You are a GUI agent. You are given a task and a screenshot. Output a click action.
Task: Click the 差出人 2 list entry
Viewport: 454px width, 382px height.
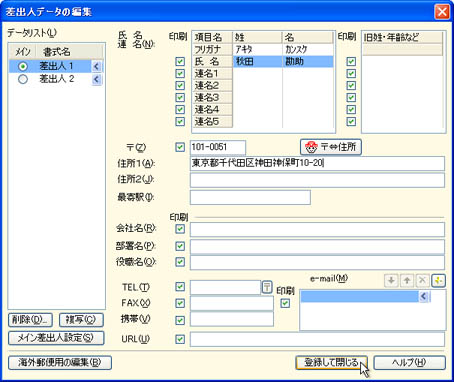click(x=56, y=79)
